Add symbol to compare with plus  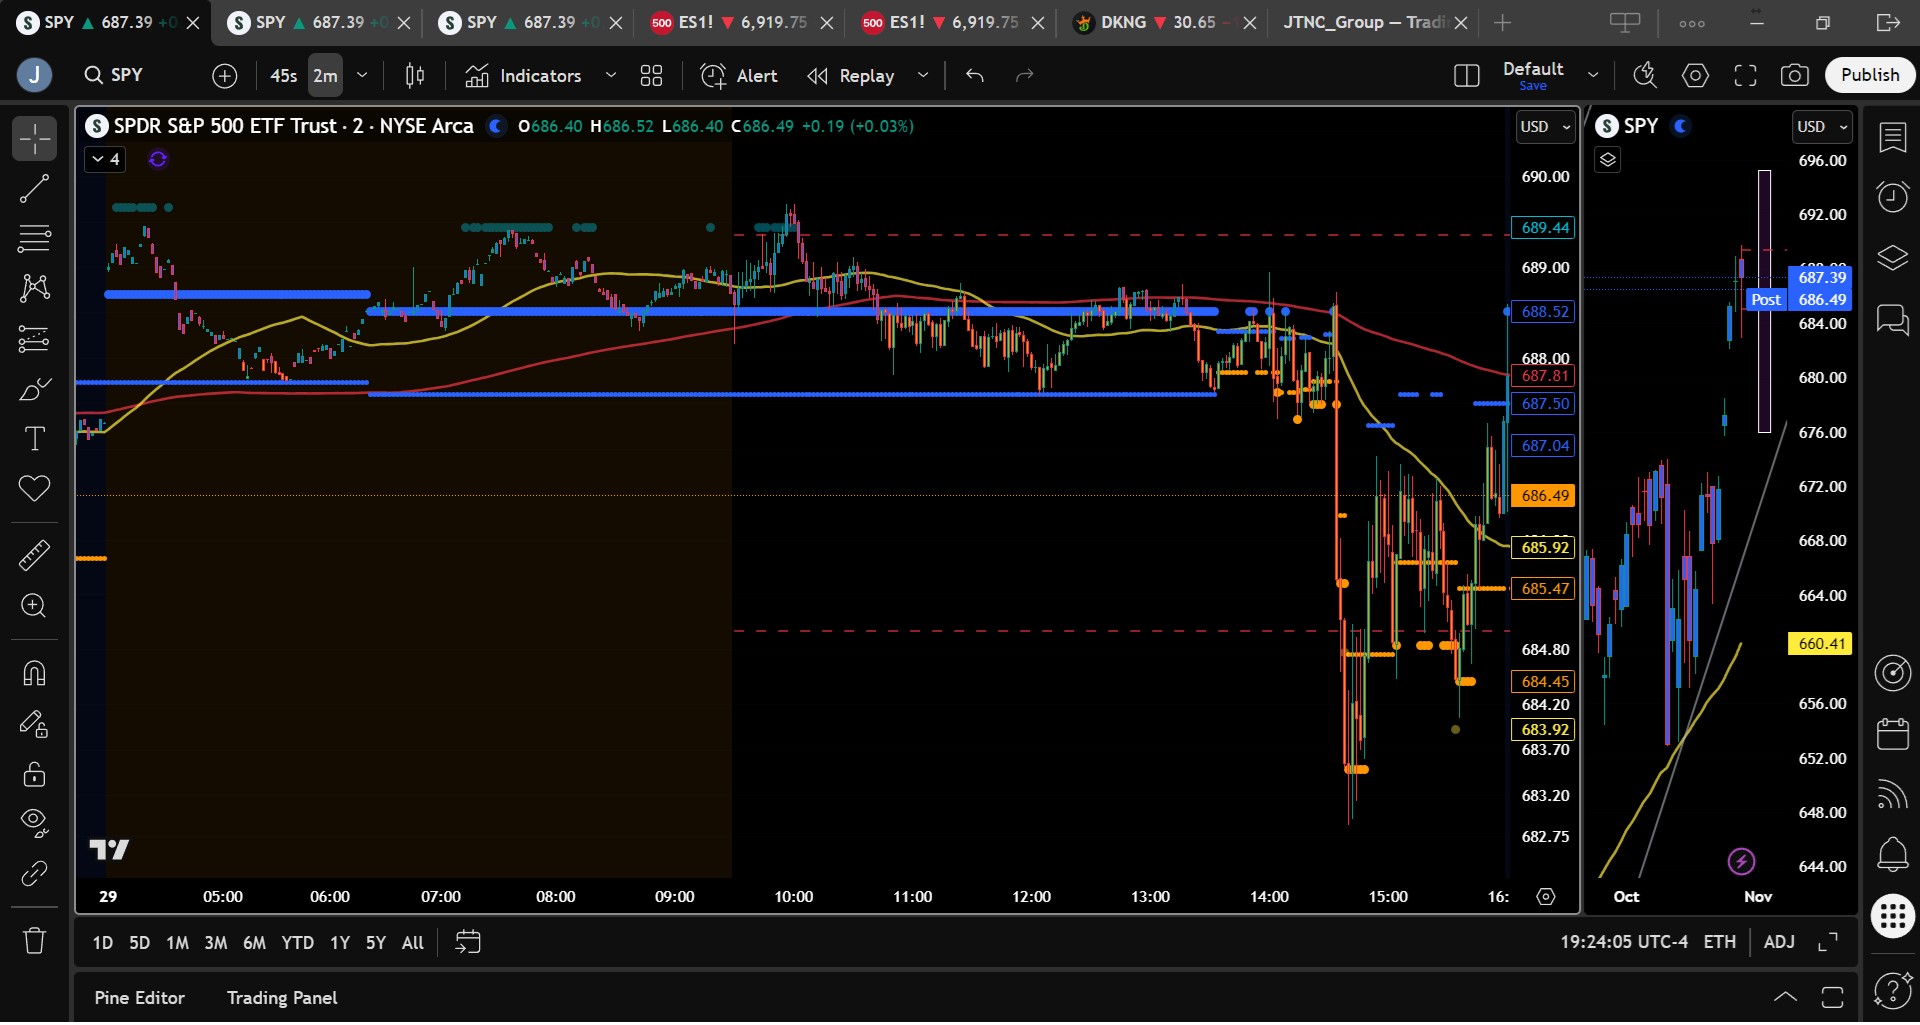(x=225, y=76)
